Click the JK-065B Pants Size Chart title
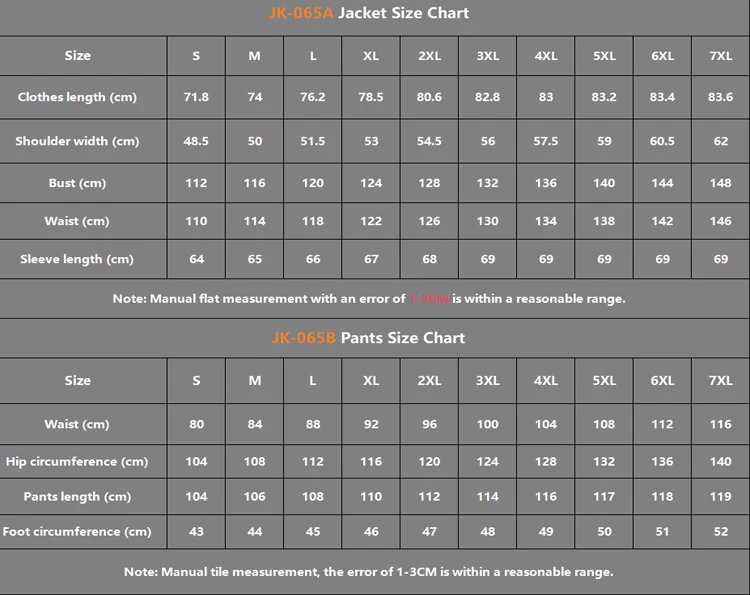This screenshot has height=595, width=750. pyautogui.click(x=368, y=338)
